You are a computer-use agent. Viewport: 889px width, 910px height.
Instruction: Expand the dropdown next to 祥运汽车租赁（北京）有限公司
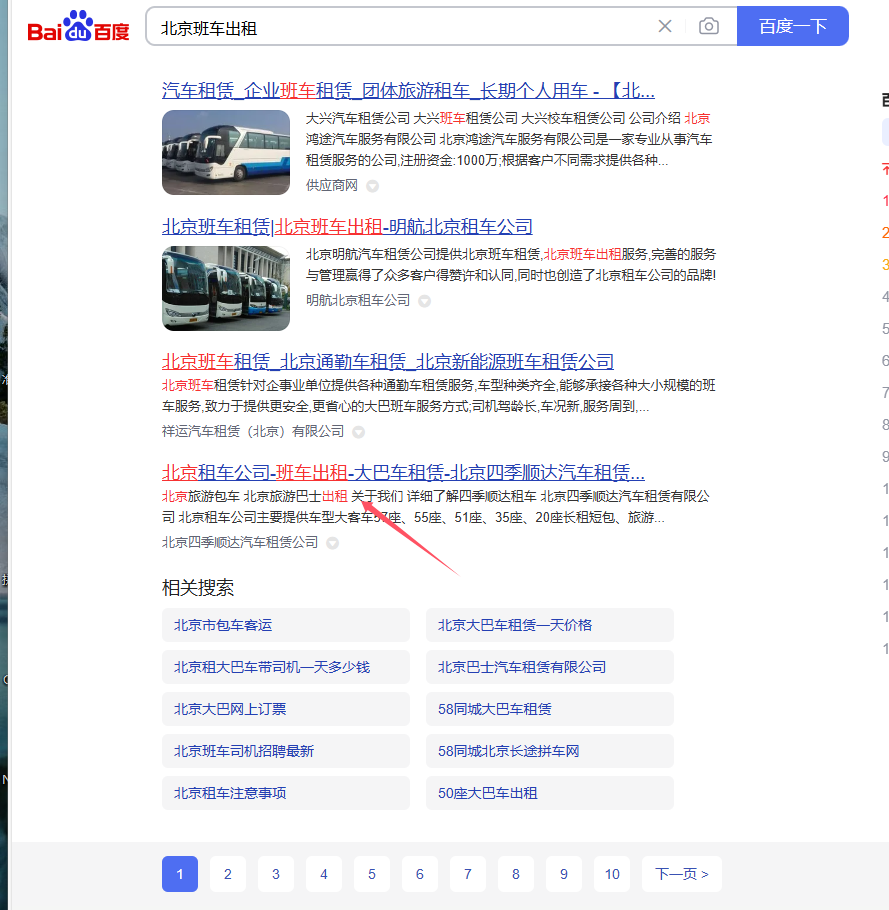[359, 432]
